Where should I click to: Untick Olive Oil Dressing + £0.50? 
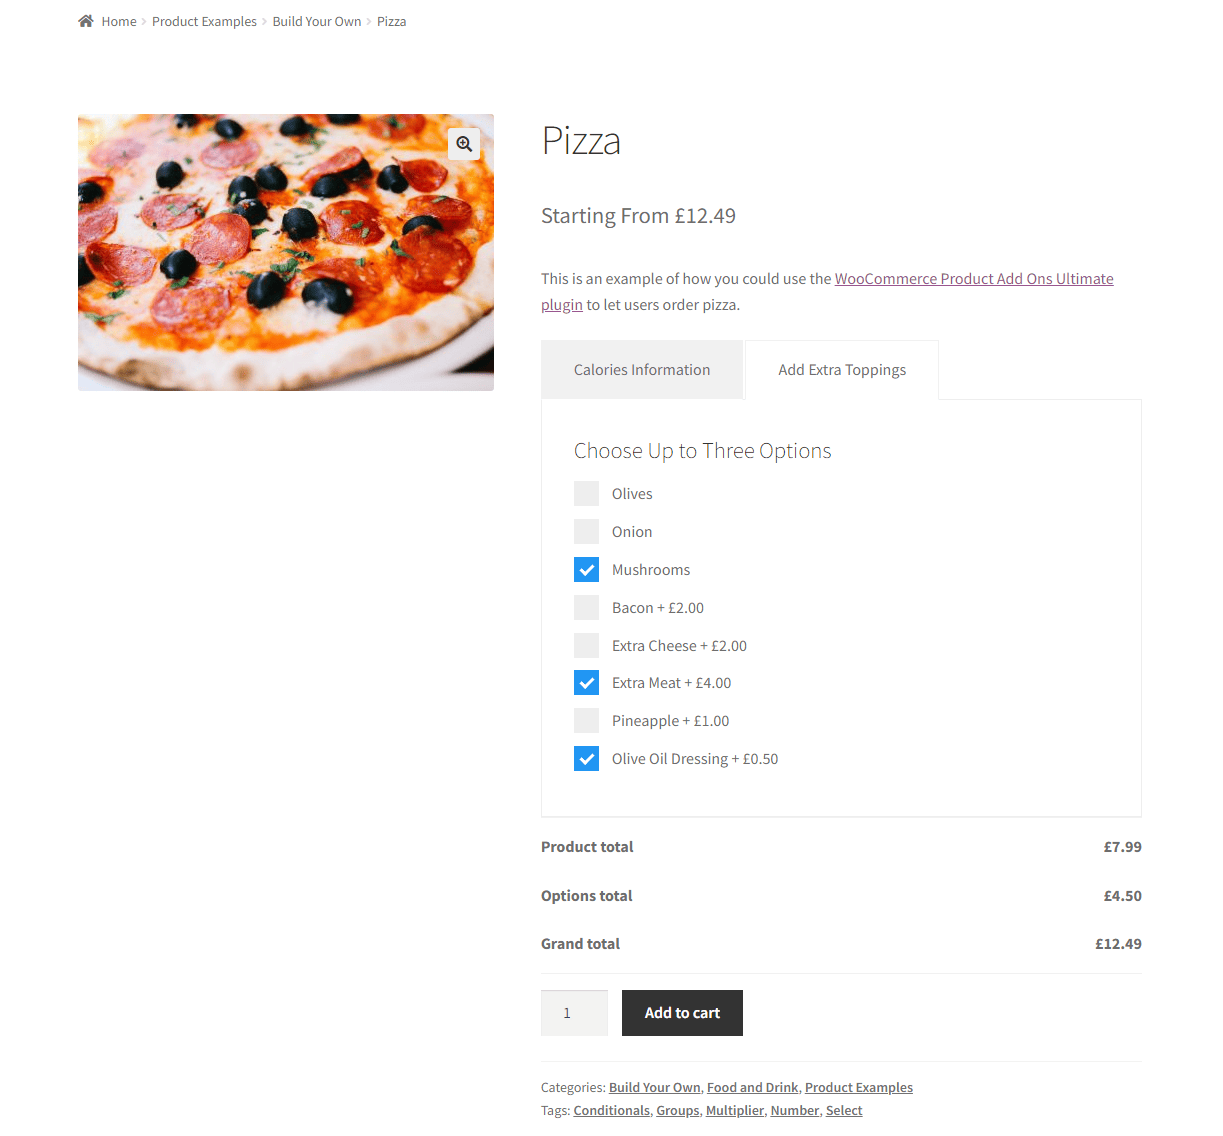click(x=587, y=759)
